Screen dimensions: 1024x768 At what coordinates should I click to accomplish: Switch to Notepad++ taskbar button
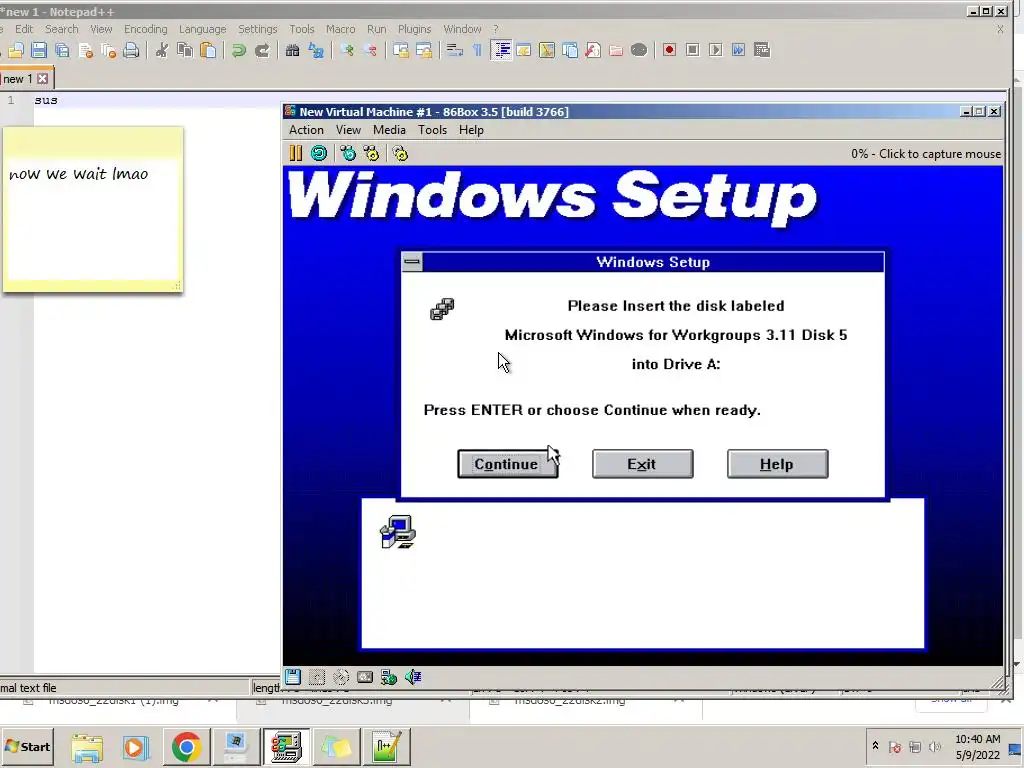387,747
